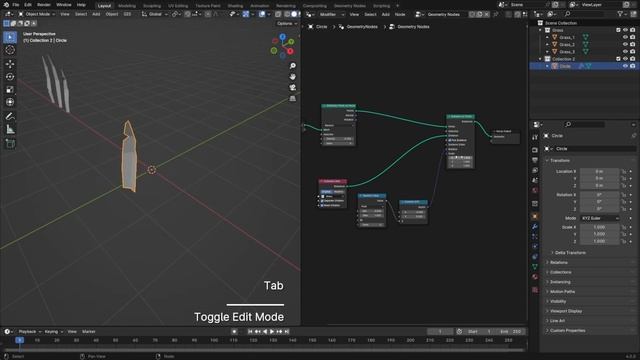The image size is (640, 360).
Task: Expand the Visibility panel
Action: pos(558,301)
